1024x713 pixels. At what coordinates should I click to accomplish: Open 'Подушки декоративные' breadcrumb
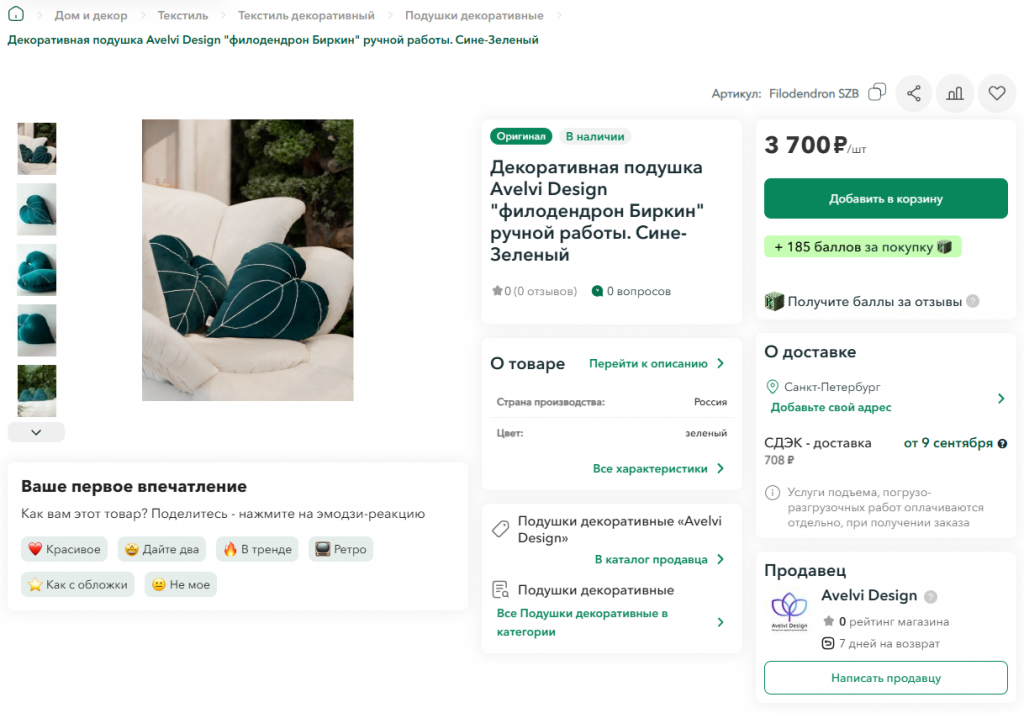point(473,15)
